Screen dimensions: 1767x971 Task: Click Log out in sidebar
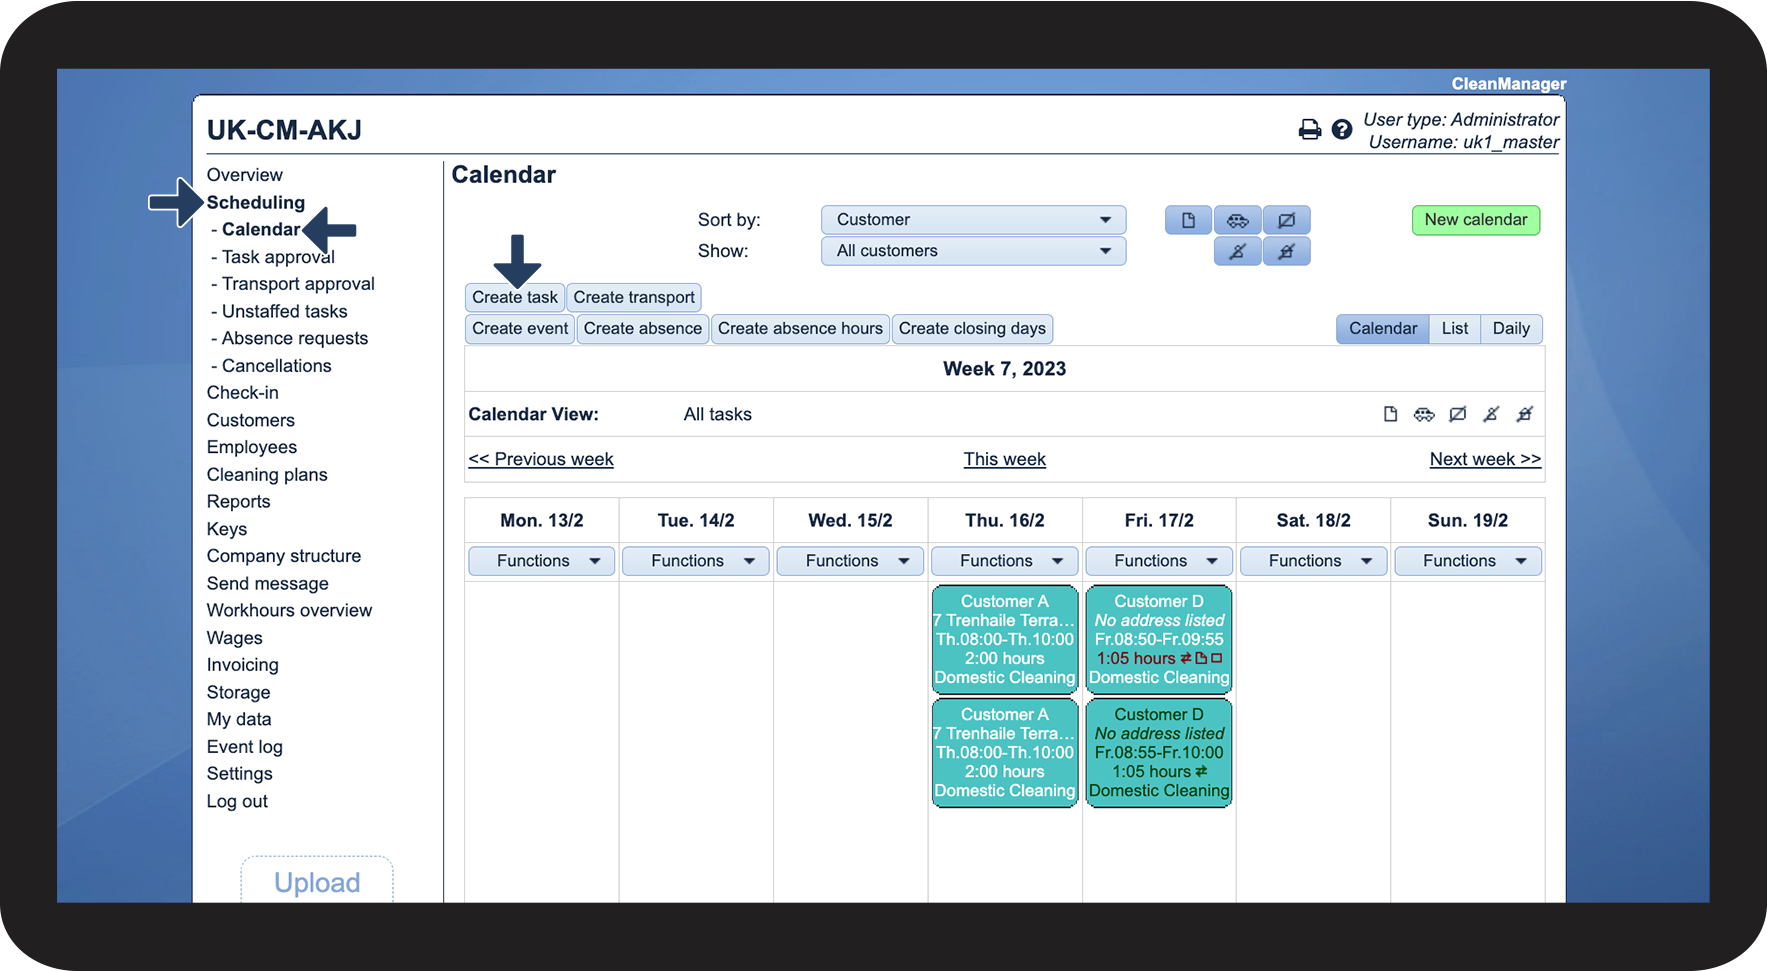point(237,802)
